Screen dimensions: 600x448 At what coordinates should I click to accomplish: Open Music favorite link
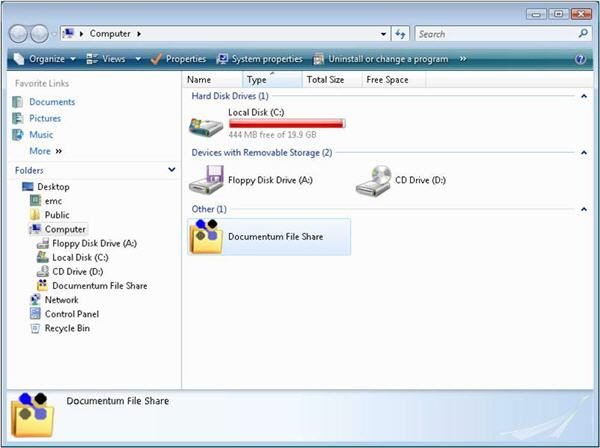pos(41,135)
